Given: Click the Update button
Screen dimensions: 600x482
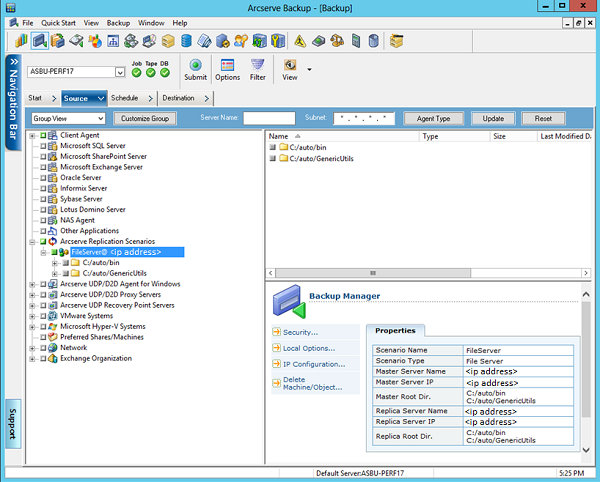Looking at the screenshot, I should (x=493, y=119).
